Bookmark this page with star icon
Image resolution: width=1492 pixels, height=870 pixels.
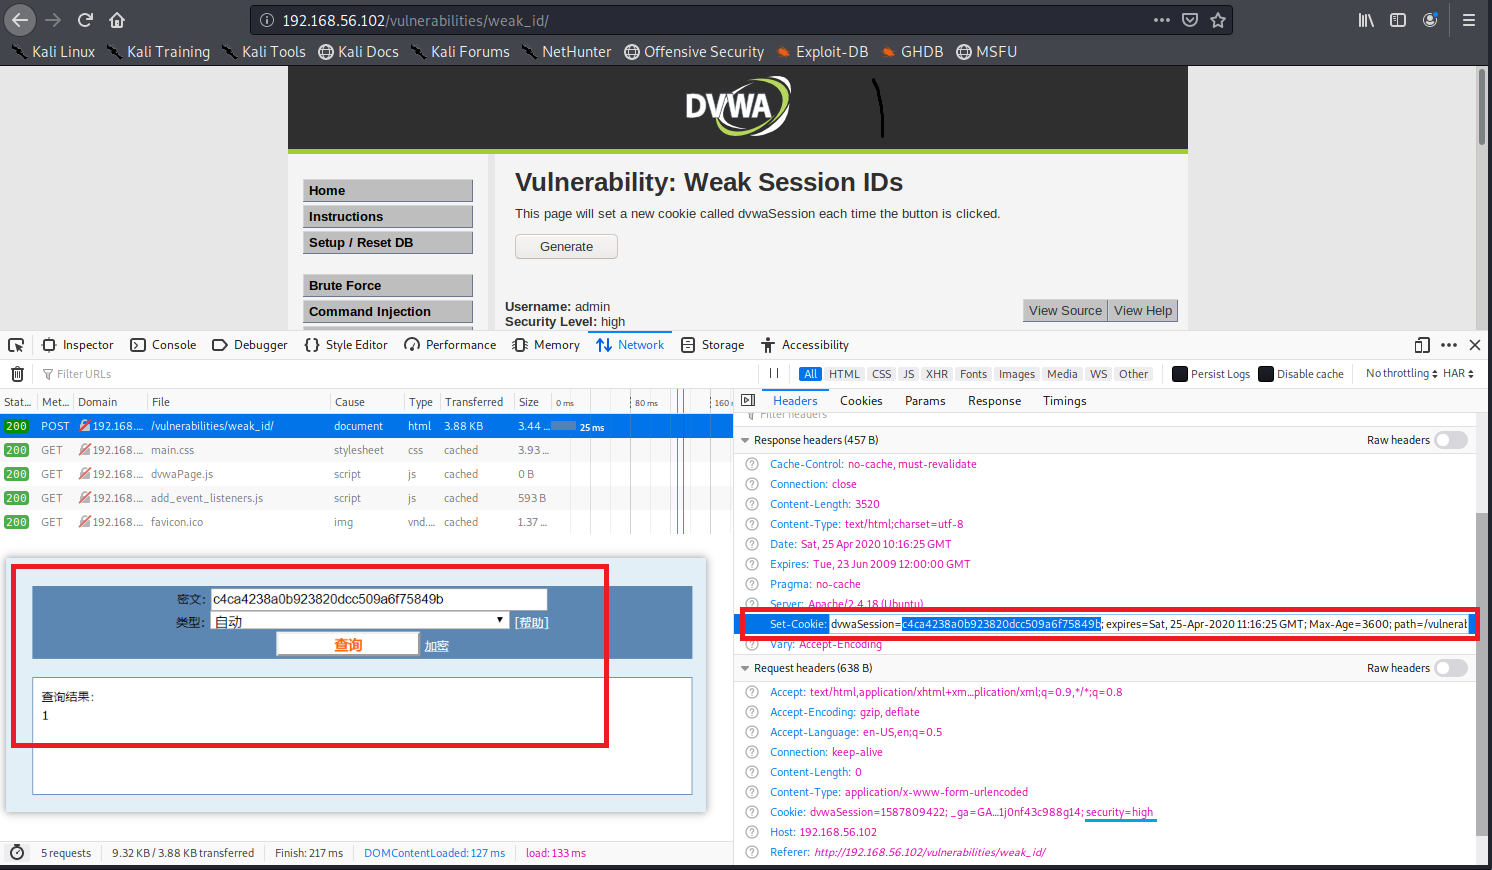tap(1218, 20)
